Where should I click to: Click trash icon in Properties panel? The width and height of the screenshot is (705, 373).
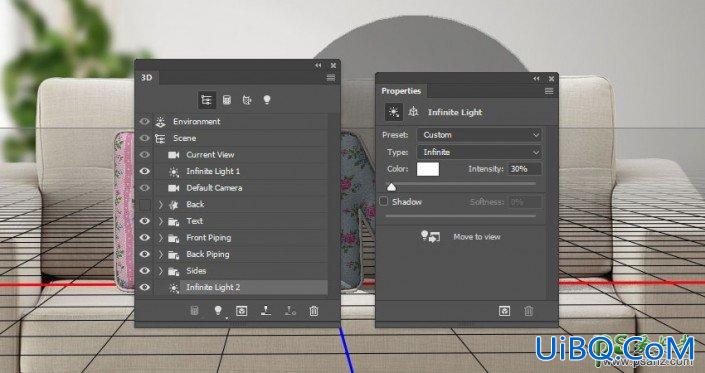529,311
